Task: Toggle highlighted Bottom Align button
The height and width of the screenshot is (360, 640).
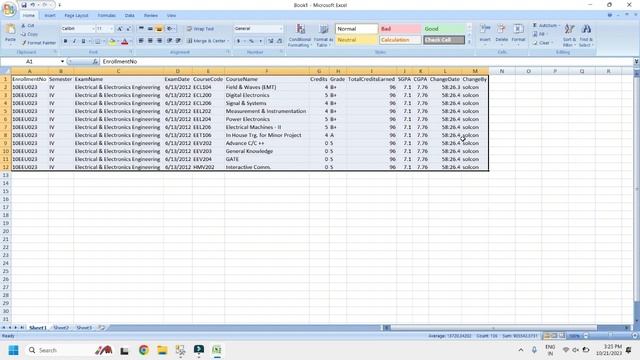Action: (x=159, y=29)
